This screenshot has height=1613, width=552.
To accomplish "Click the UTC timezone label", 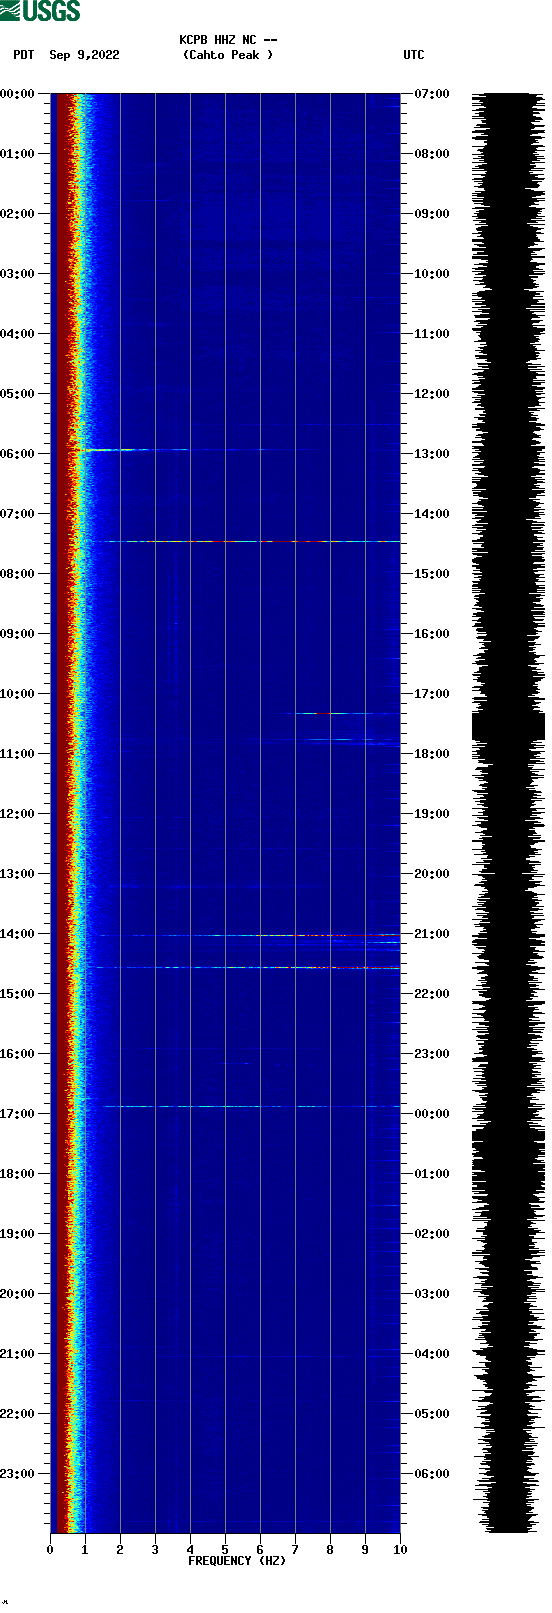I will tap(413, 55).
